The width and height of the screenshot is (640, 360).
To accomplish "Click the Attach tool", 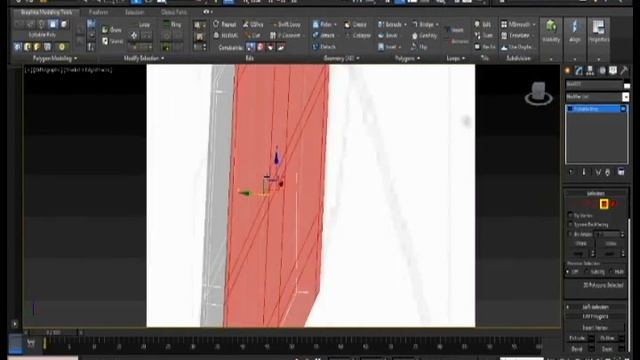I will pos(324,36).
